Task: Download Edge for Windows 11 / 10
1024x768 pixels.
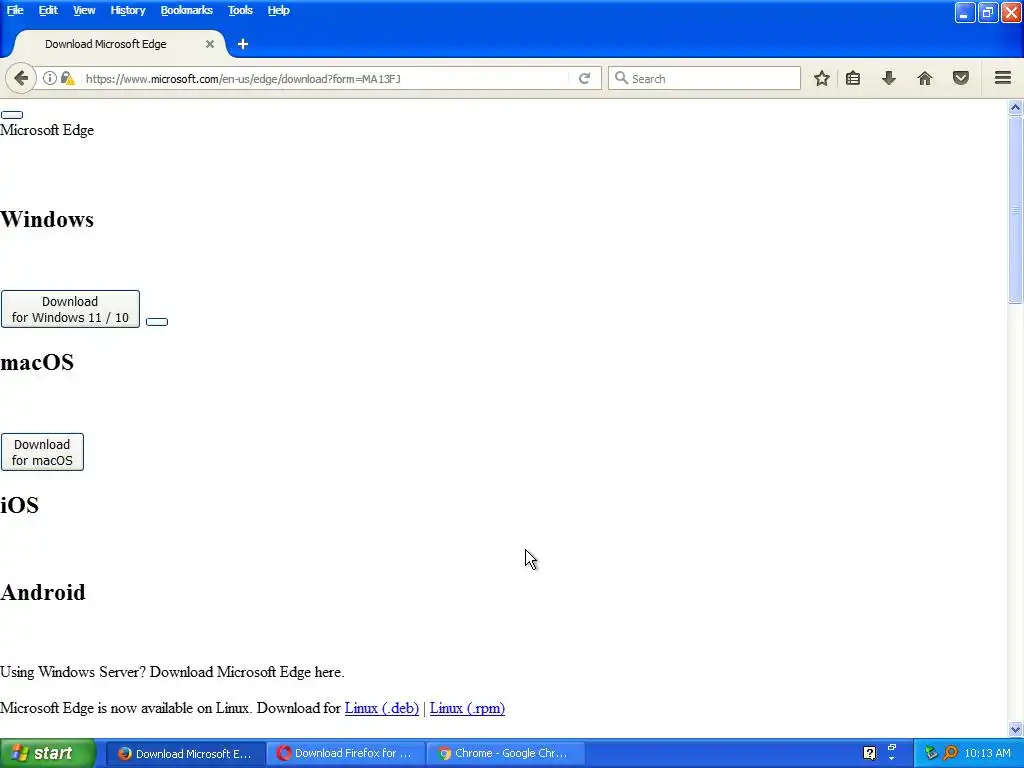Action: pyautogui.click(x=70, y=309)
